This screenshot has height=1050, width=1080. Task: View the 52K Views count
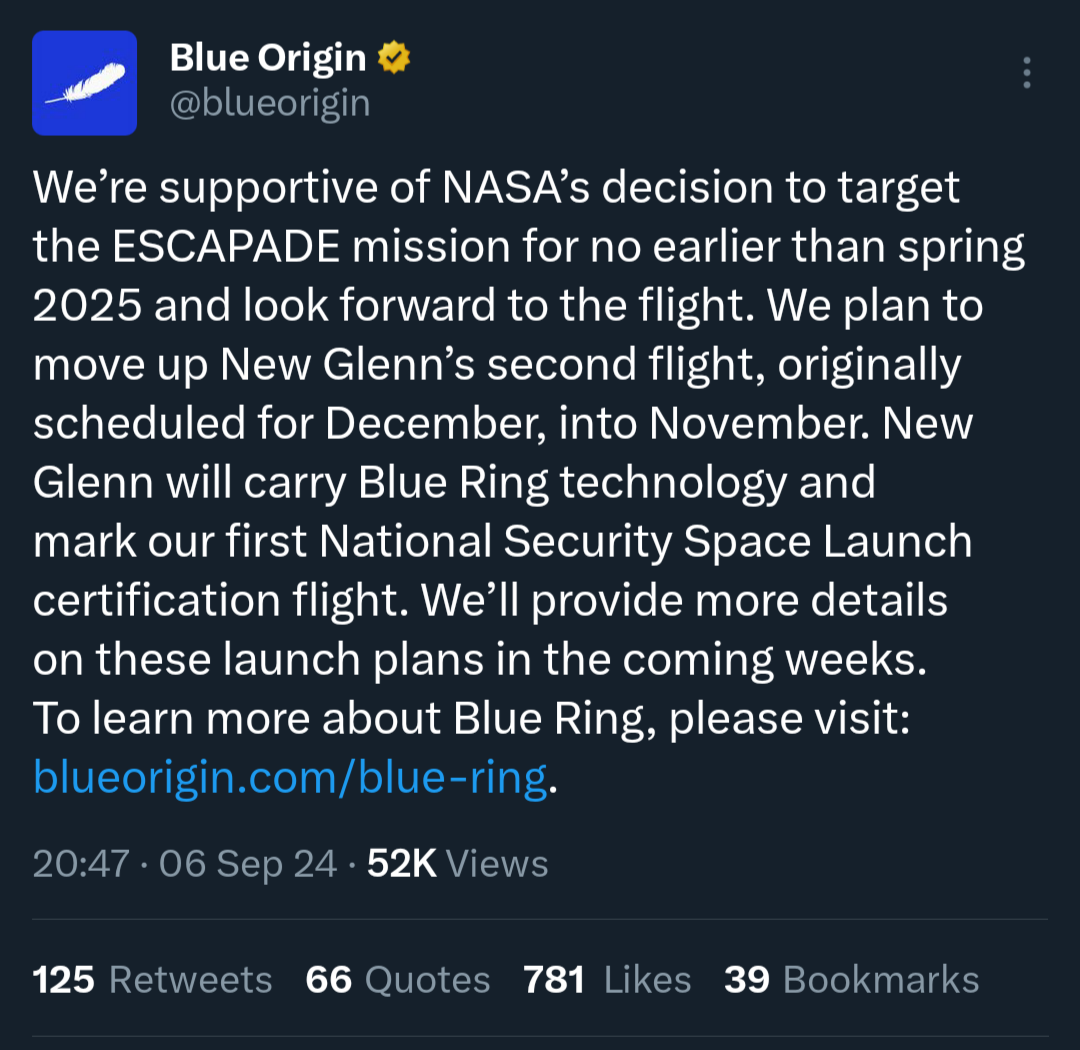coord(457,863)
